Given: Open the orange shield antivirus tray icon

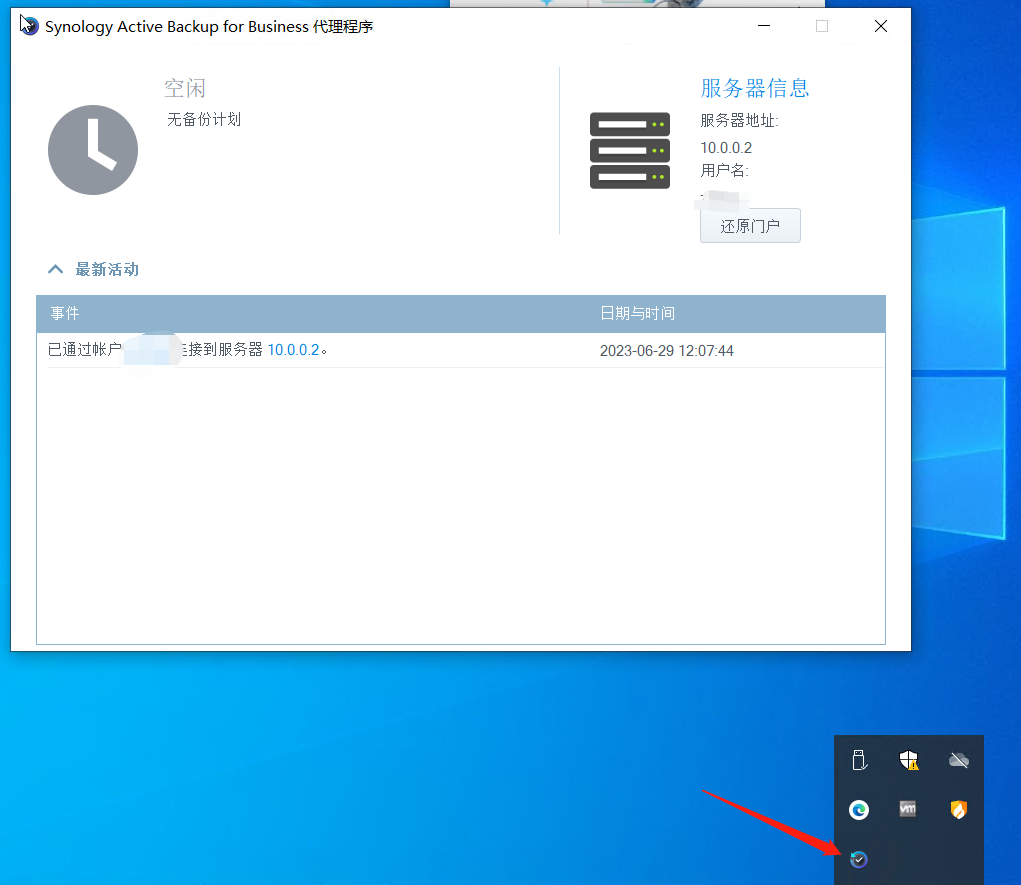Looking at the screenshot, I should [958, 809].
